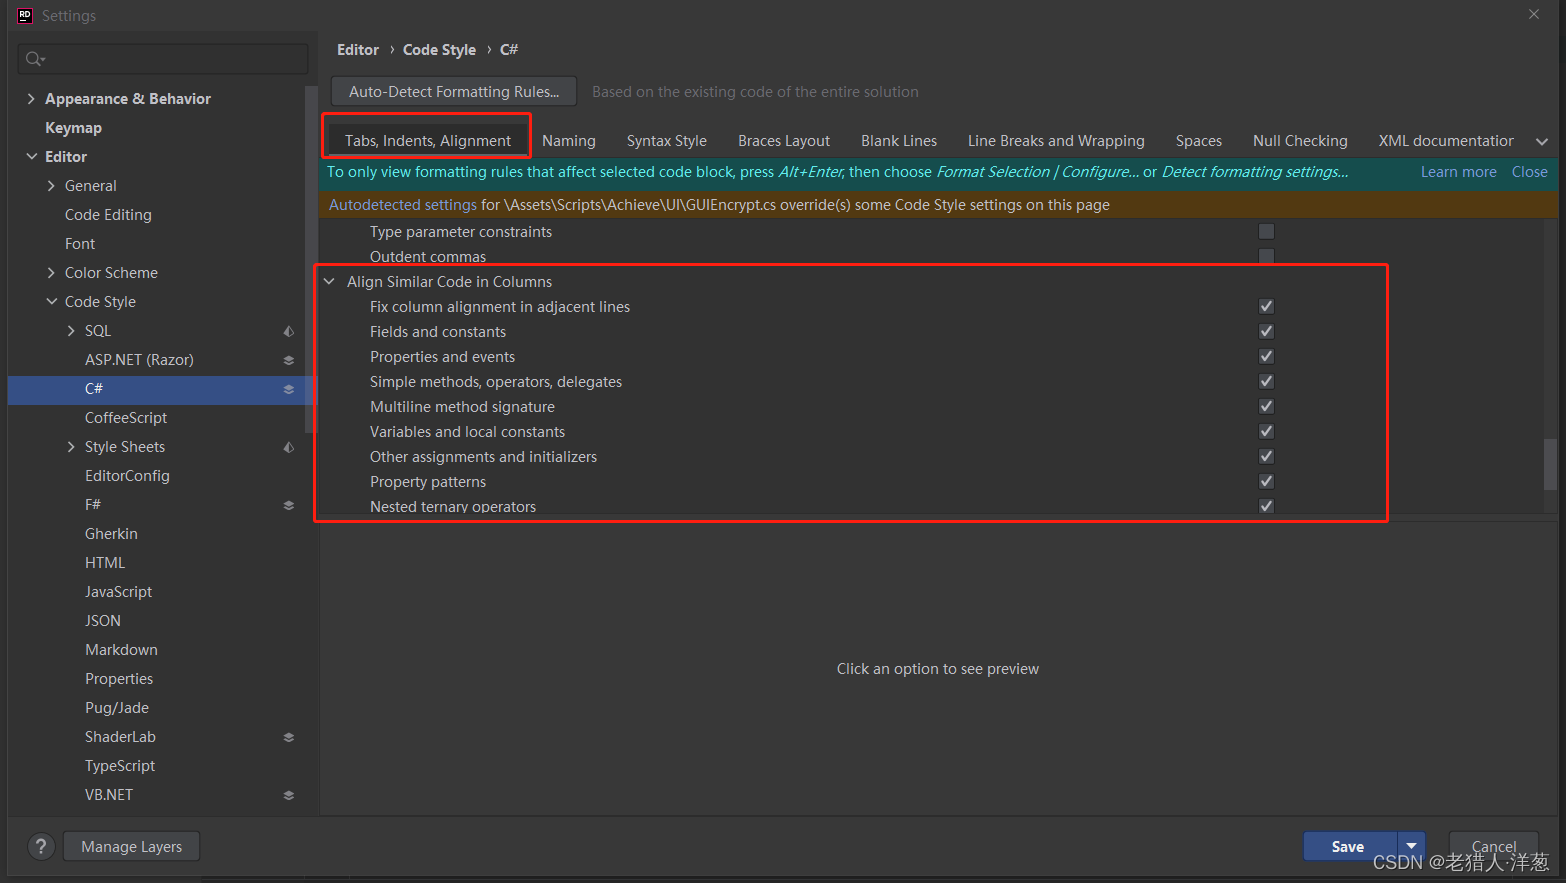Uncheck Simple methods, operators, delegates
Image resolution: width=1566 pixels, height=883 pixels.
pyautogui.click(x=1266, y=381)
